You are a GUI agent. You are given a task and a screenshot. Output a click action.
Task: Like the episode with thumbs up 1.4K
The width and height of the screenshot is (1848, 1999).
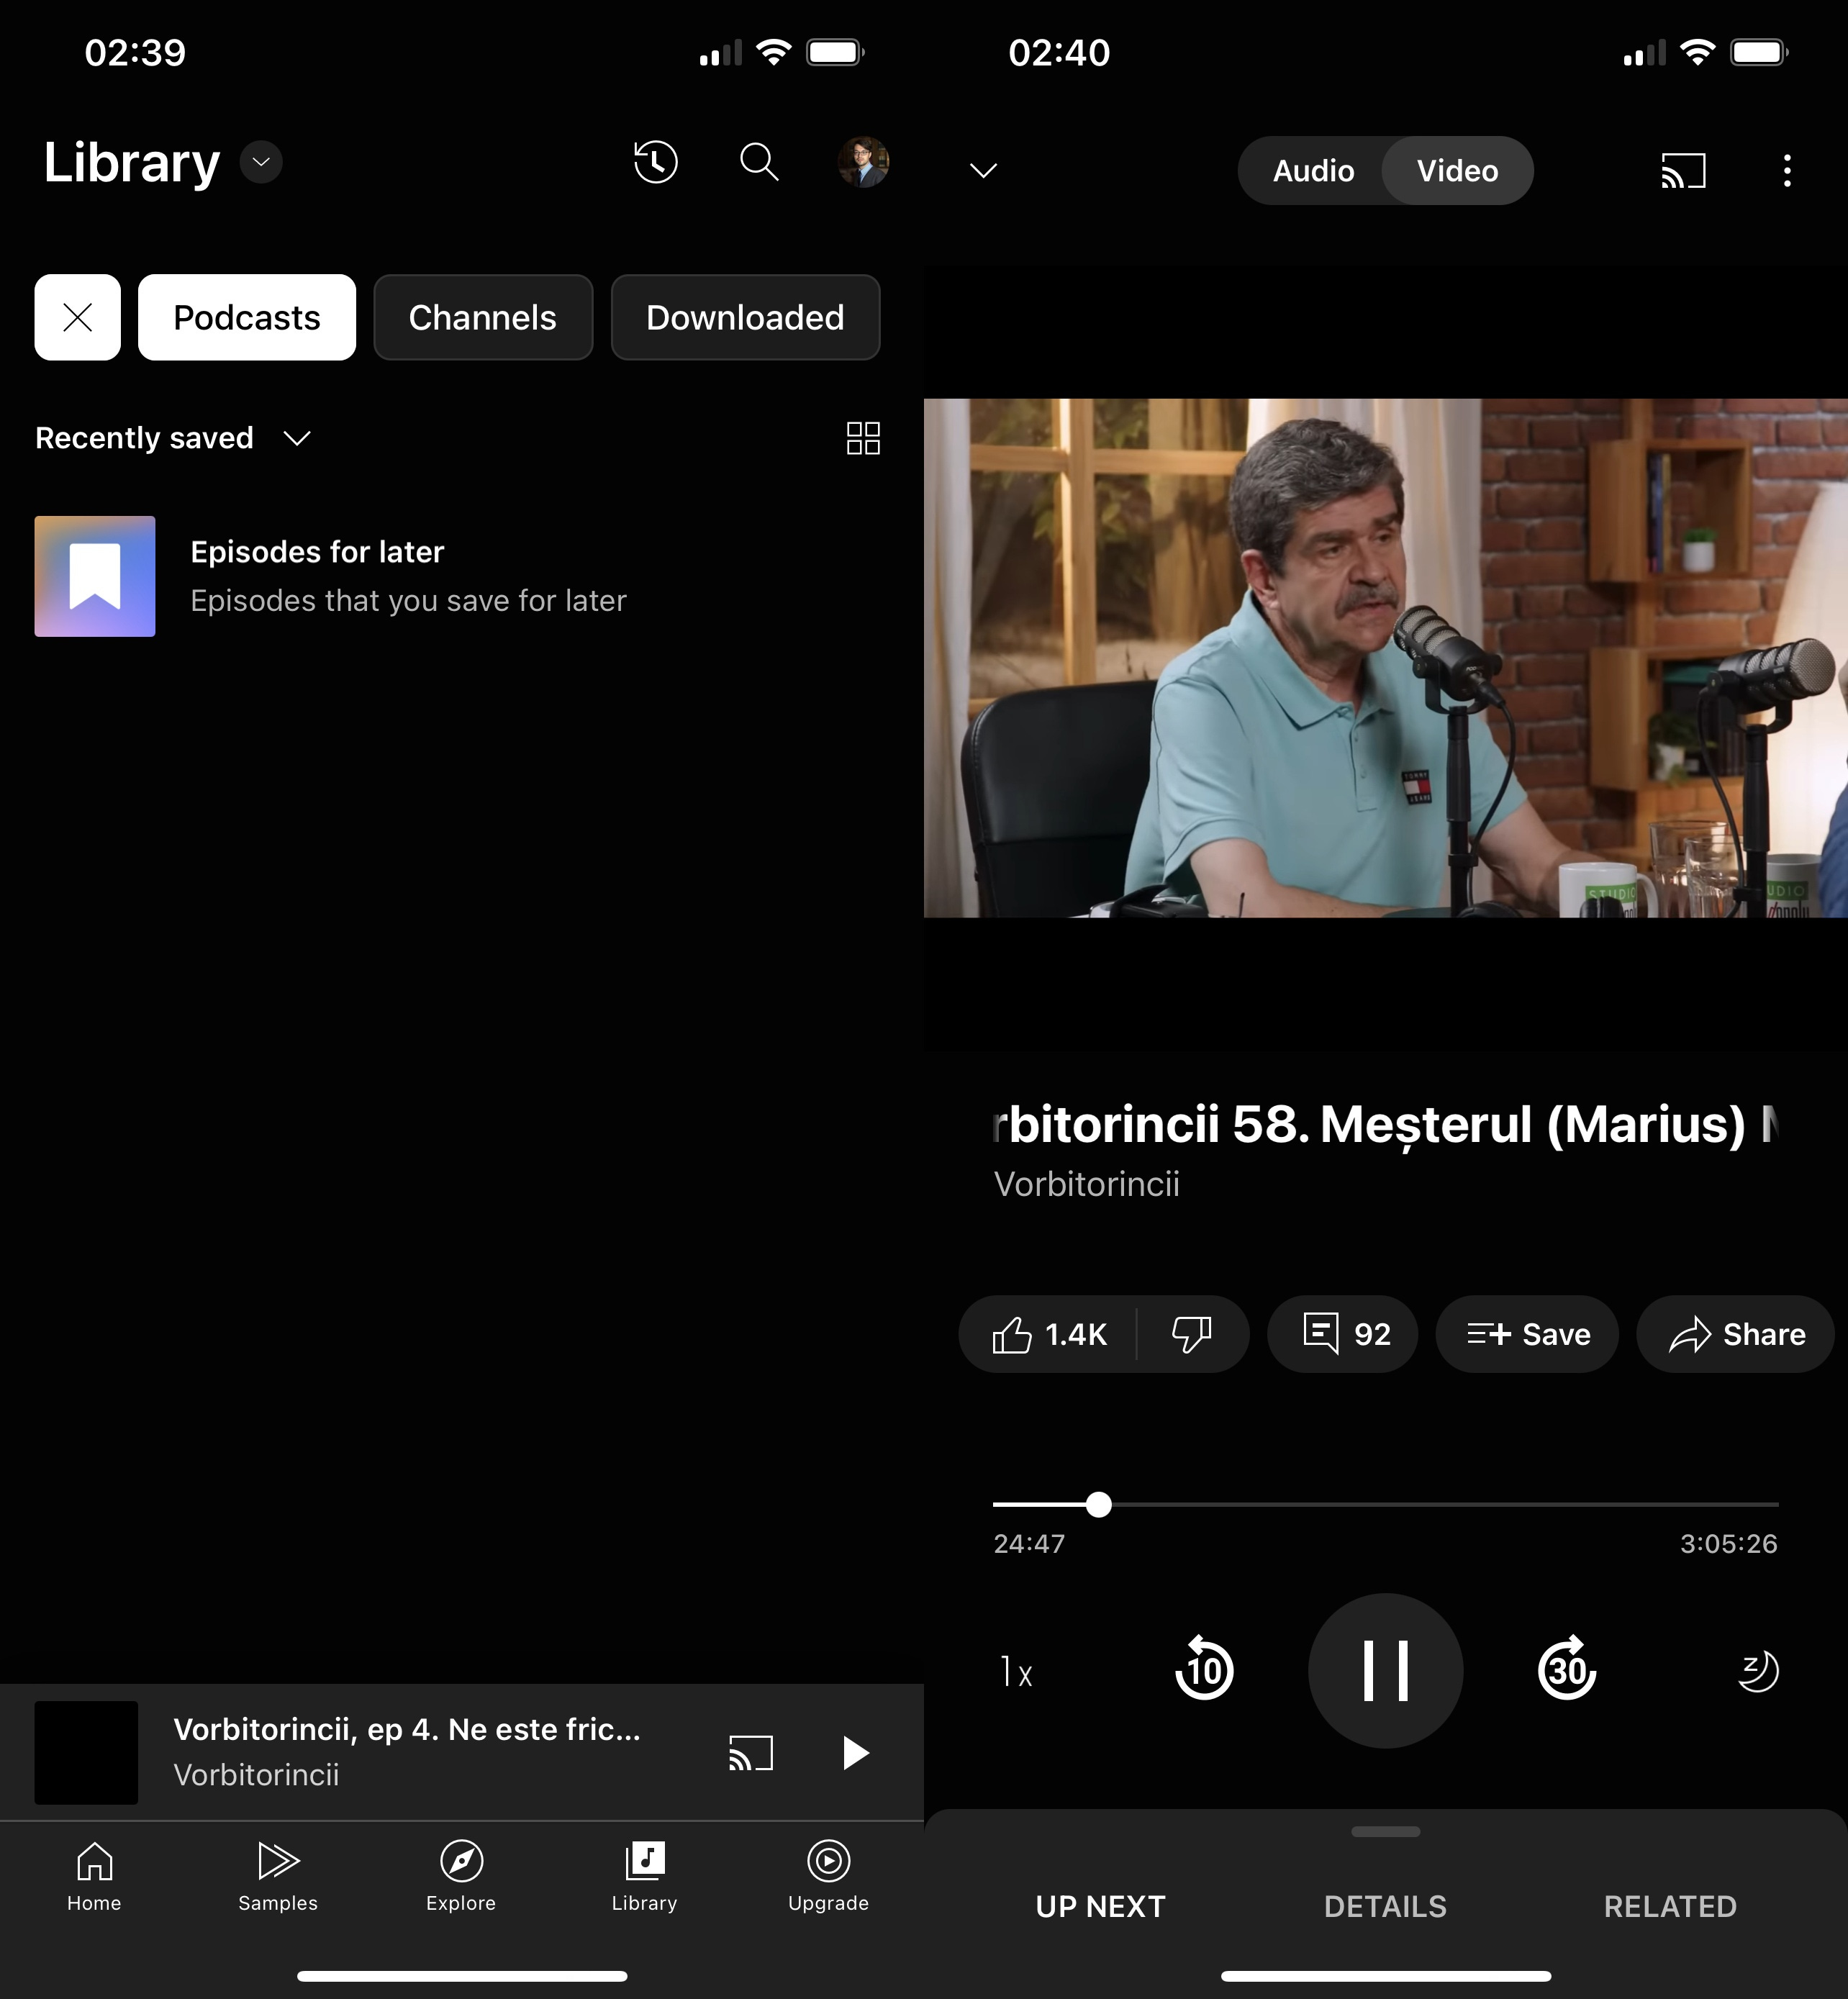tap(1049, 1334)
